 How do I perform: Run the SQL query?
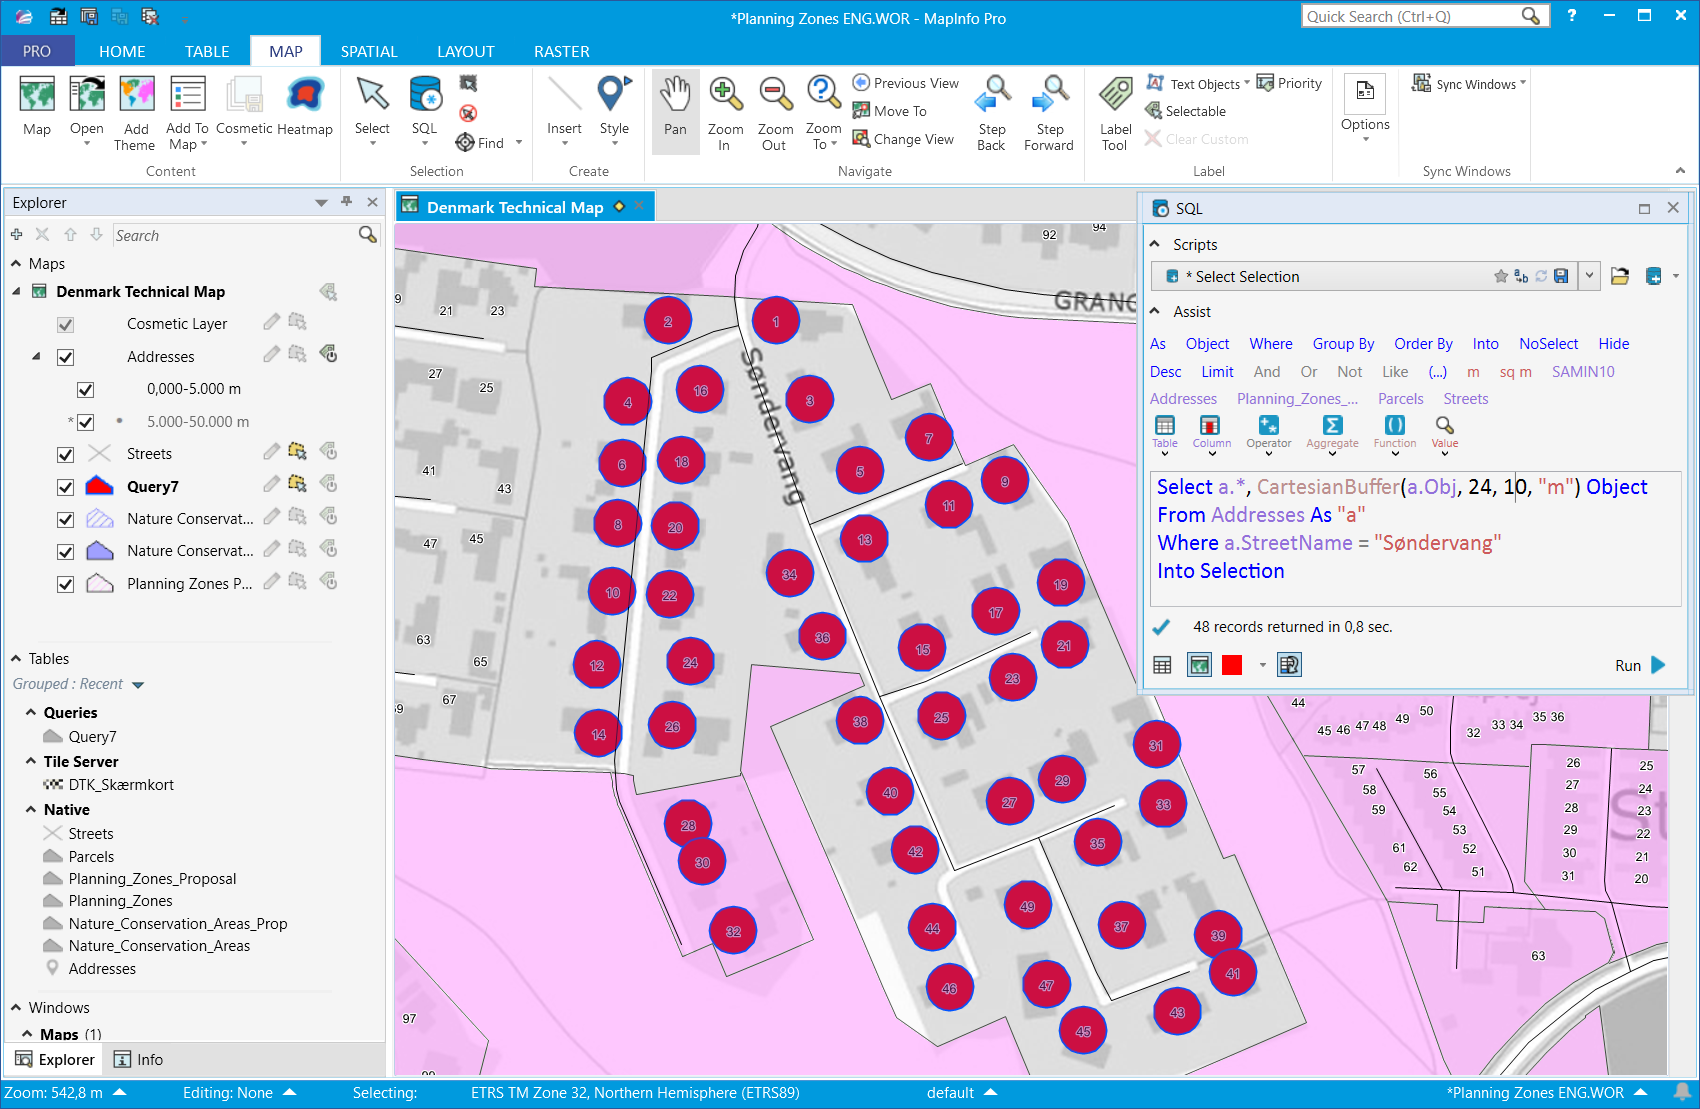1640,666
